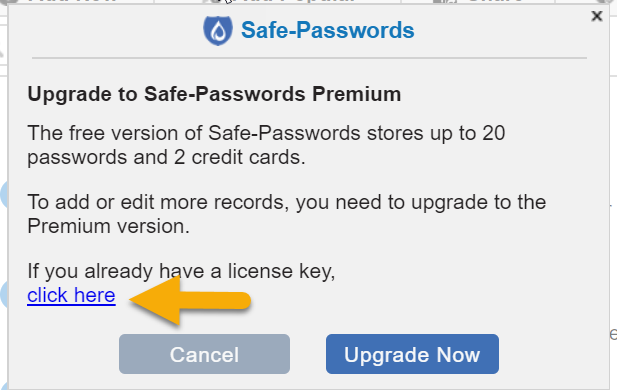The width and height of the screenshot is (617, 390).
Task: Choose the Upgrade Now button
Action: (412, 354)
